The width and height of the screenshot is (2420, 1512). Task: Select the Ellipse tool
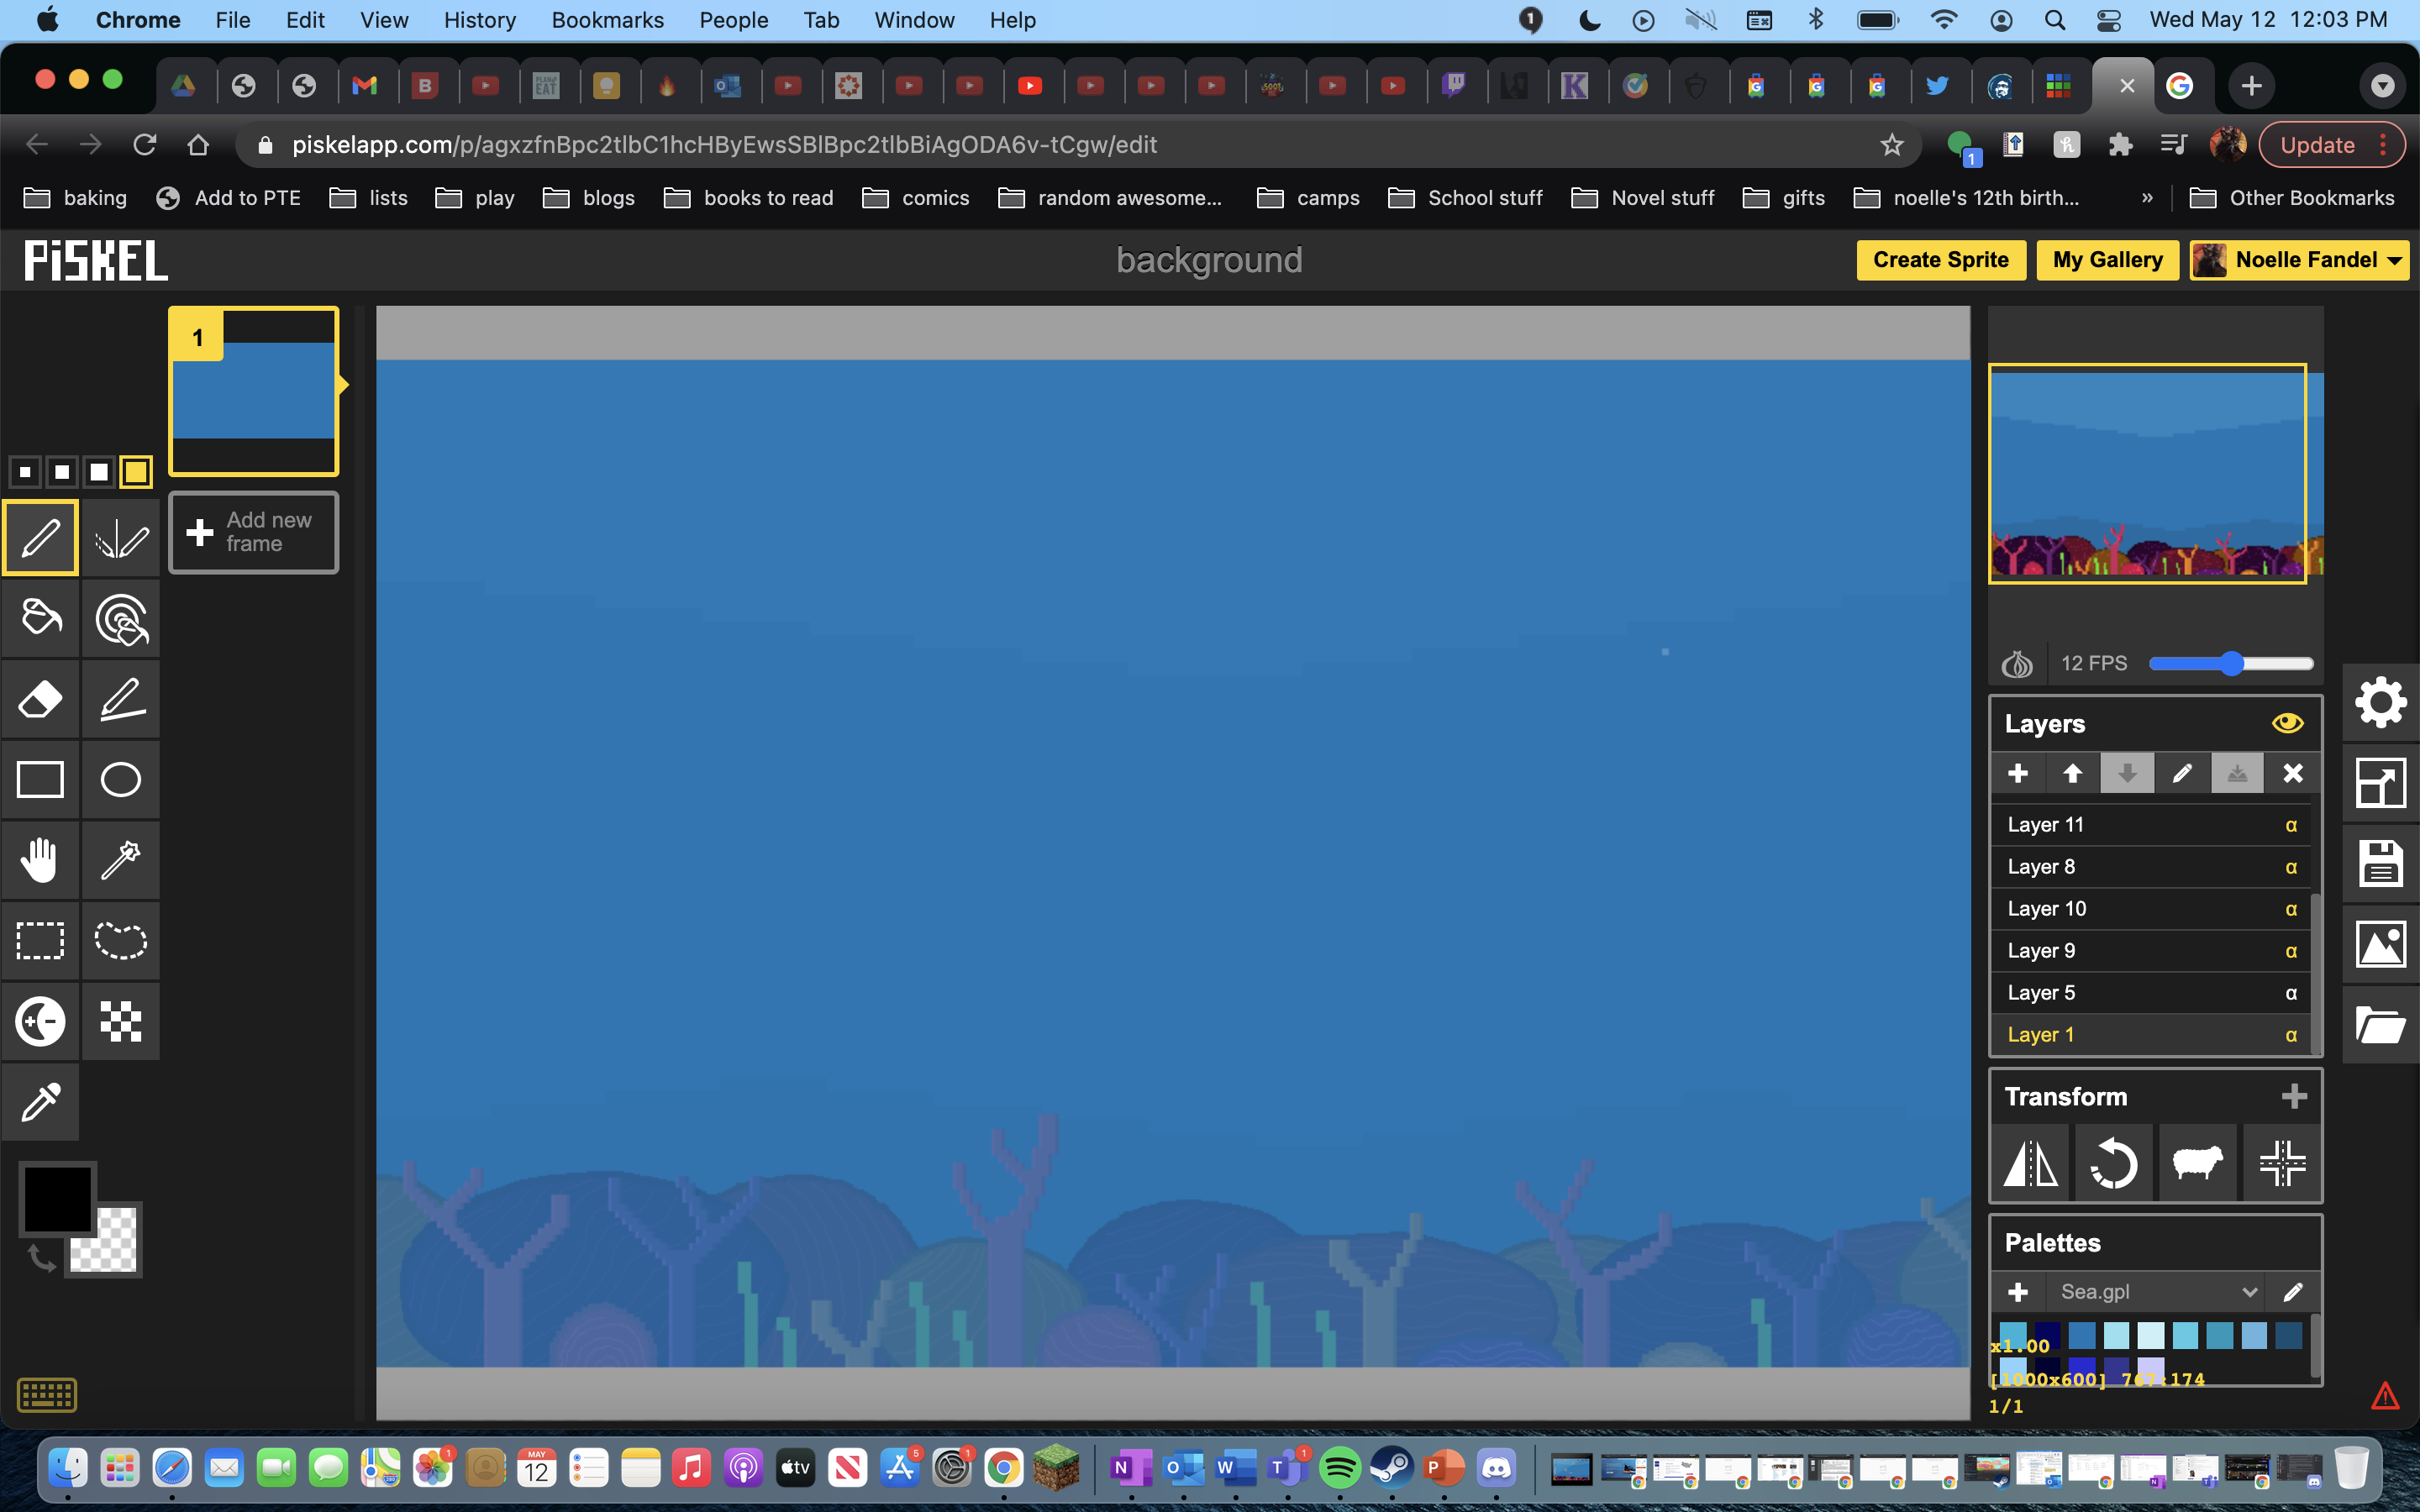tap(120, 779)
